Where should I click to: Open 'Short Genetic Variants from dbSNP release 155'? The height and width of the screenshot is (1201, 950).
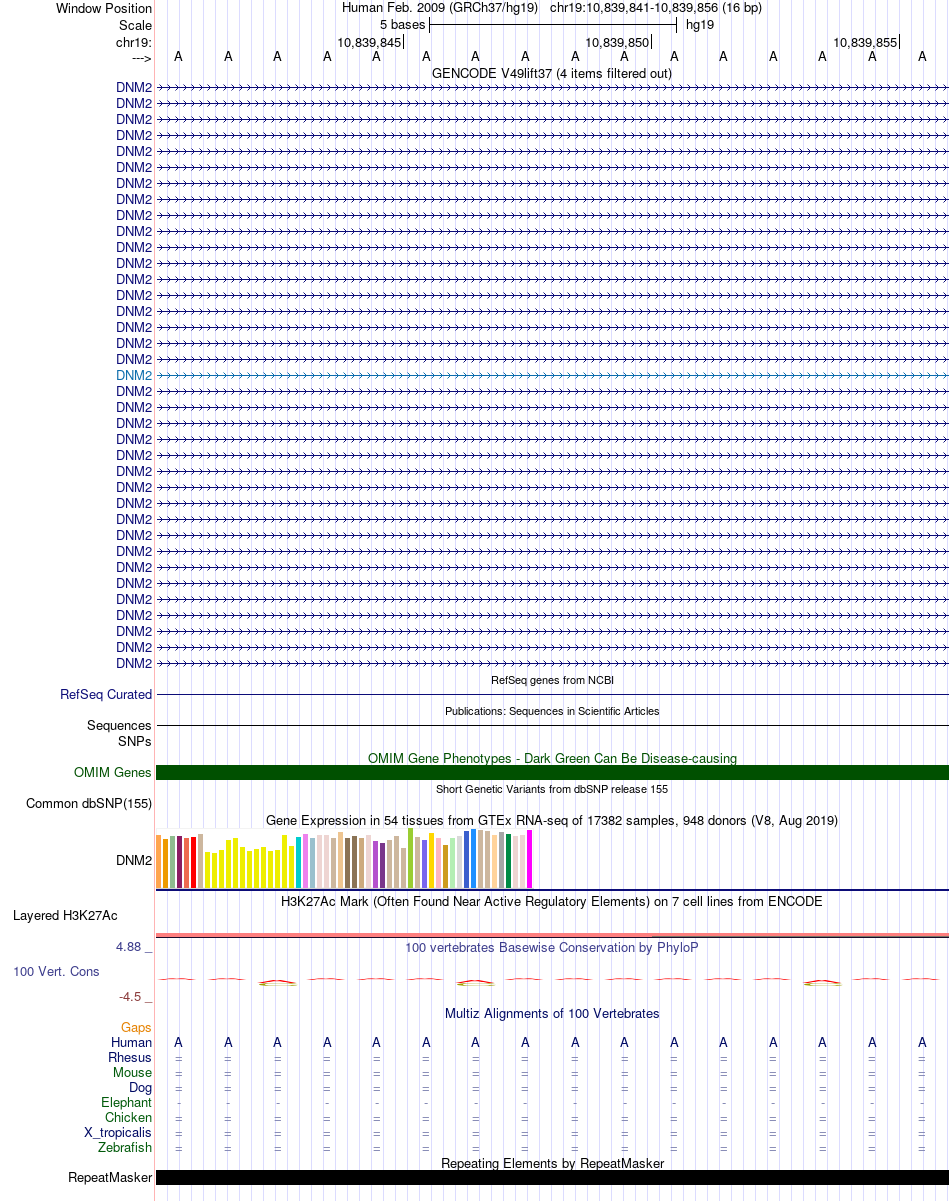click(552, 789)
